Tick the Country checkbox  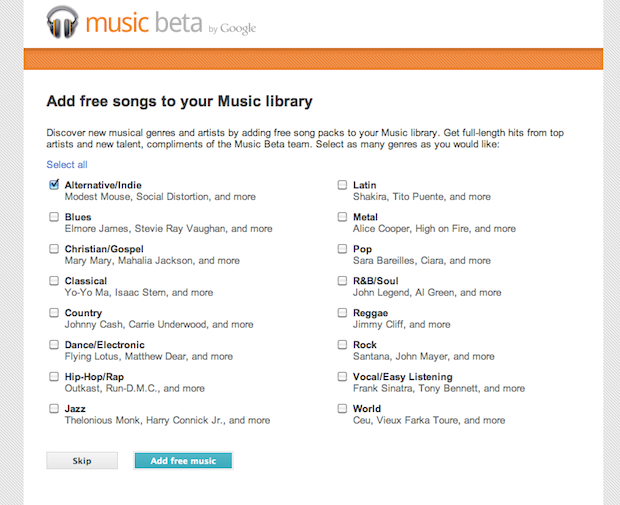click(53, 313)
